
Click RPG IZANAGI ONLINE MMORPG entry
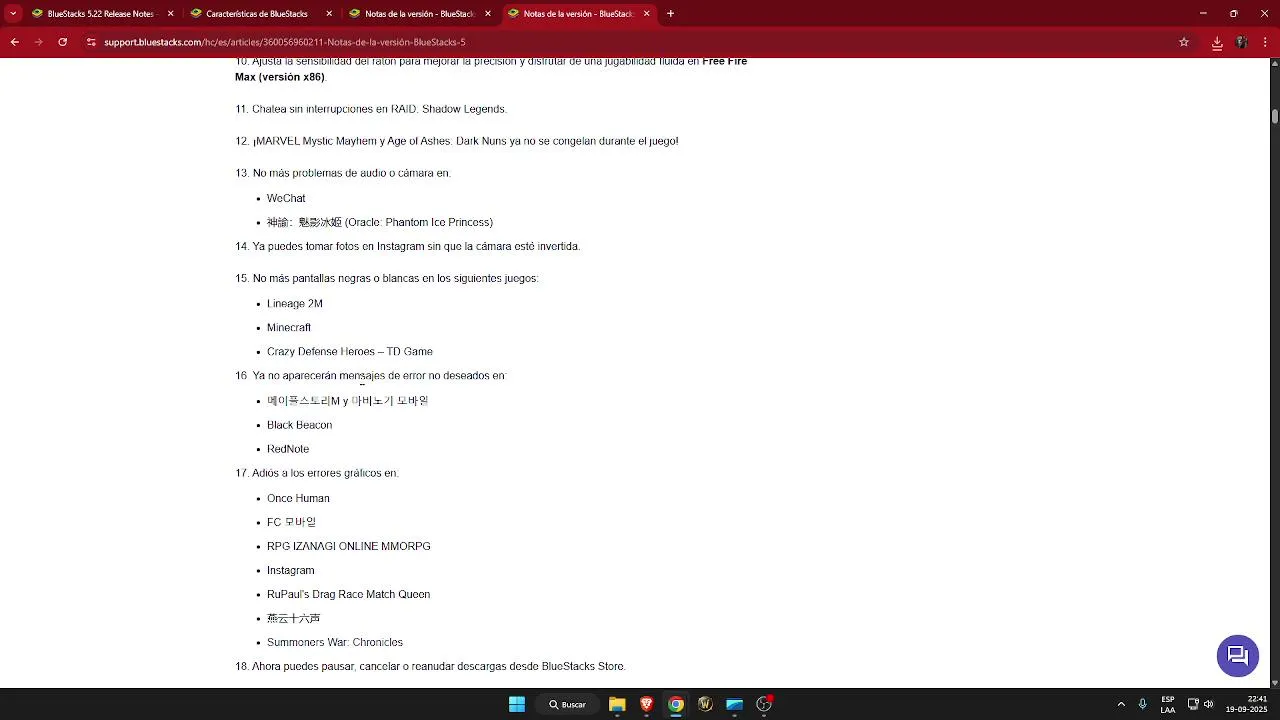(349, 546)
